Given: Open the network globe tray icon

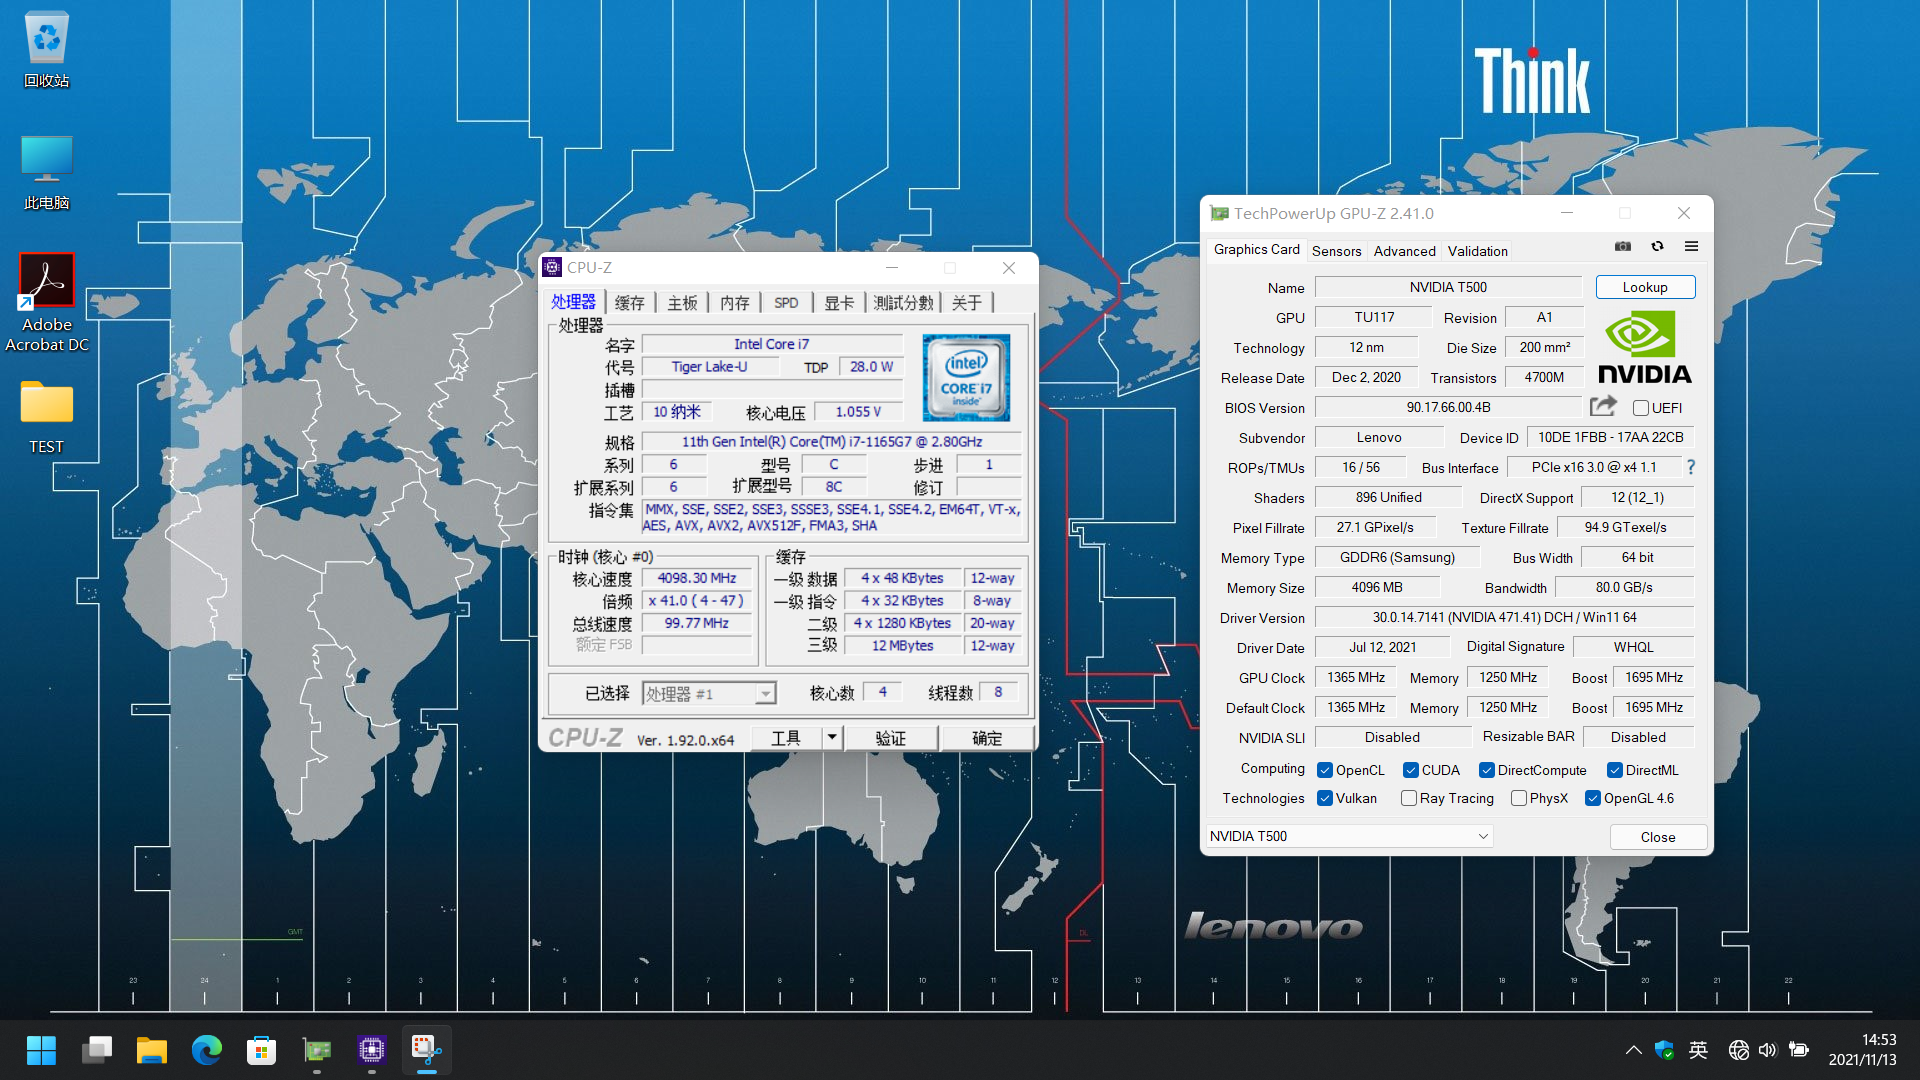Looking at the screenshot, I should 1739,1050.
